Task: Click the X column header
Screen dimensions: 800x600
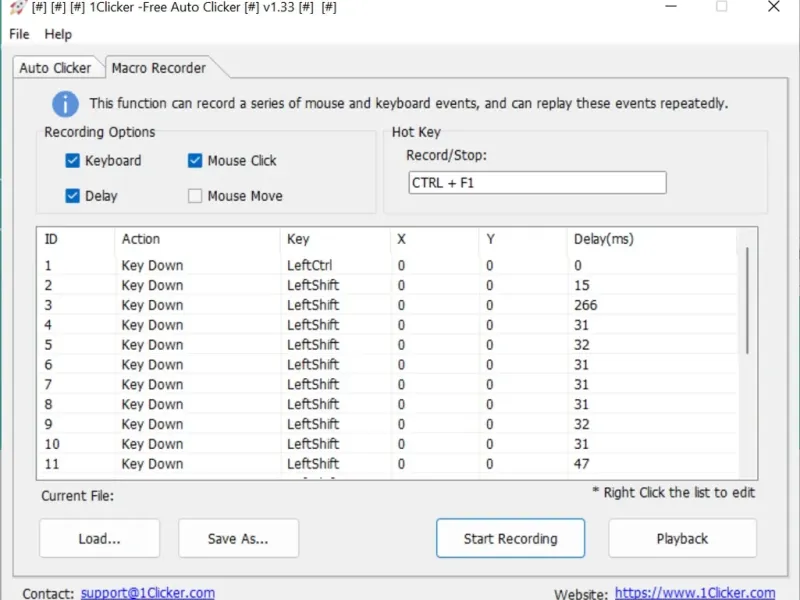Action: coord(435,239)
